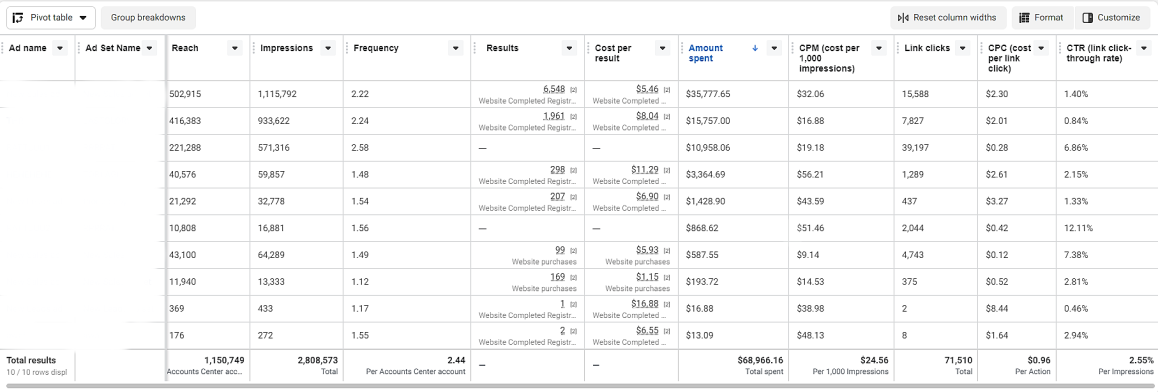Click the attribution icon beside 169 purchases
This screenshot has width=1158, height=392.
point(573,278)
